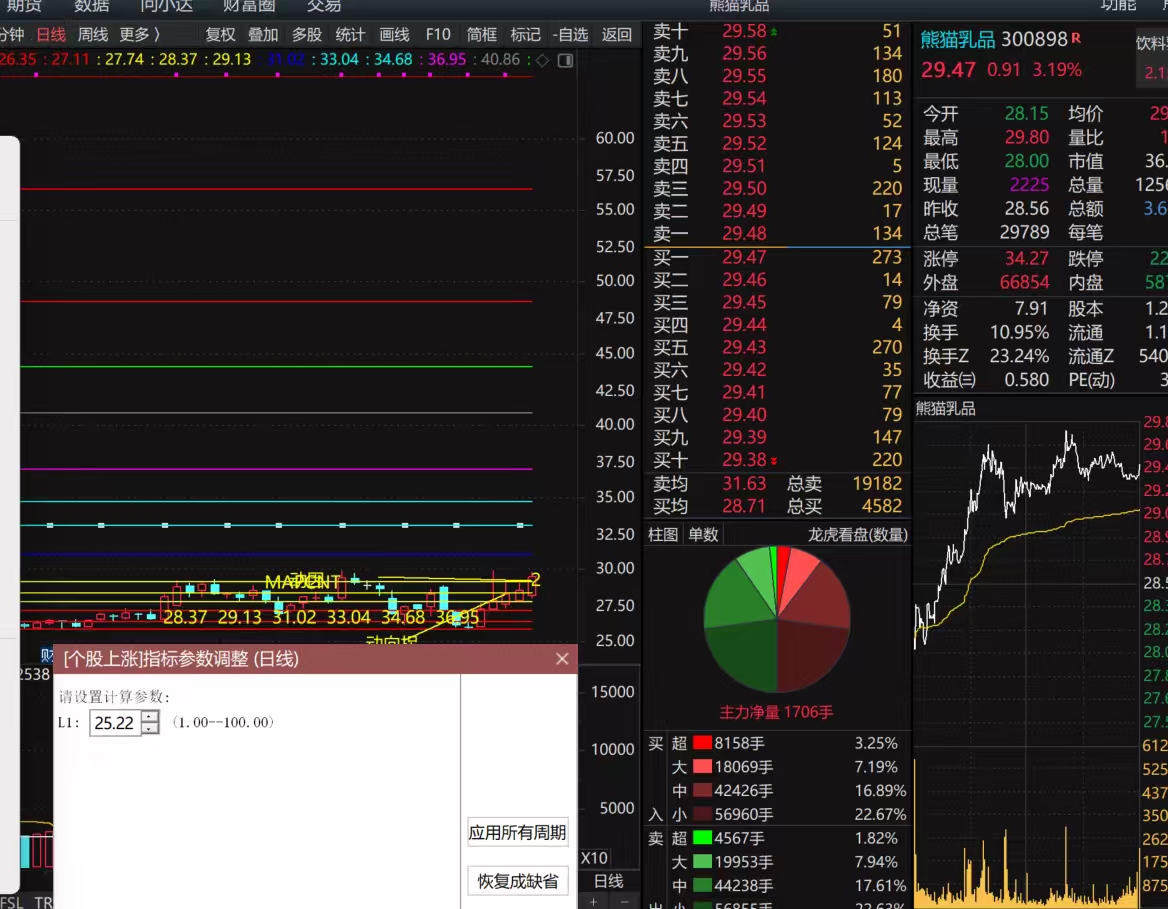Click the minus zoom button under 日线
Image resolution: width=1168 pixels, height=909 pixels.
pos(624,902)
